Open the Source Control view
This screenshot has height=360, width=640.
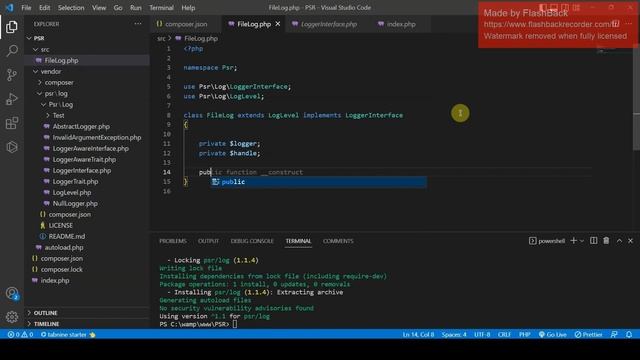12,75
